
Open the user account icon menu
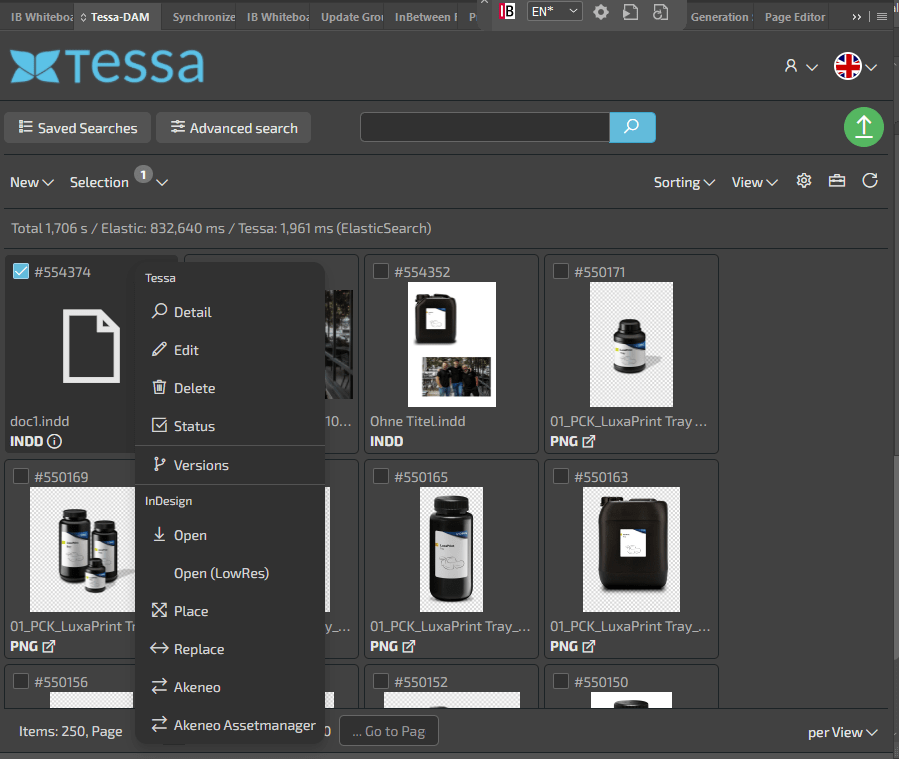(x=791, y=66)
